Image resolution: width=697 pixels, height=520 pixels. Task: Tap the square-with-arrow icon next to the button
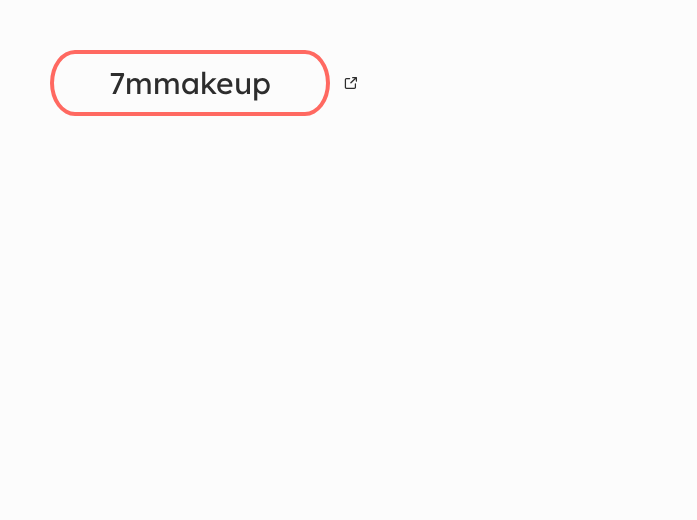(351, 83)
